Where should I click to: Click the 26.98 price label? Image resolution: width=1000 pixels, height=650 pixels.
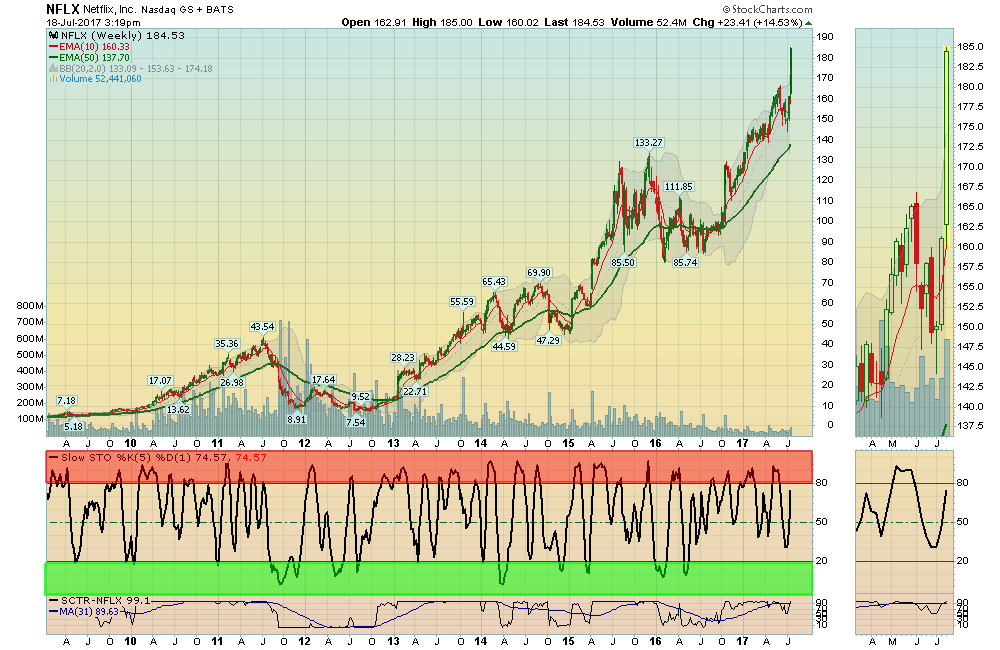(232, 383)
